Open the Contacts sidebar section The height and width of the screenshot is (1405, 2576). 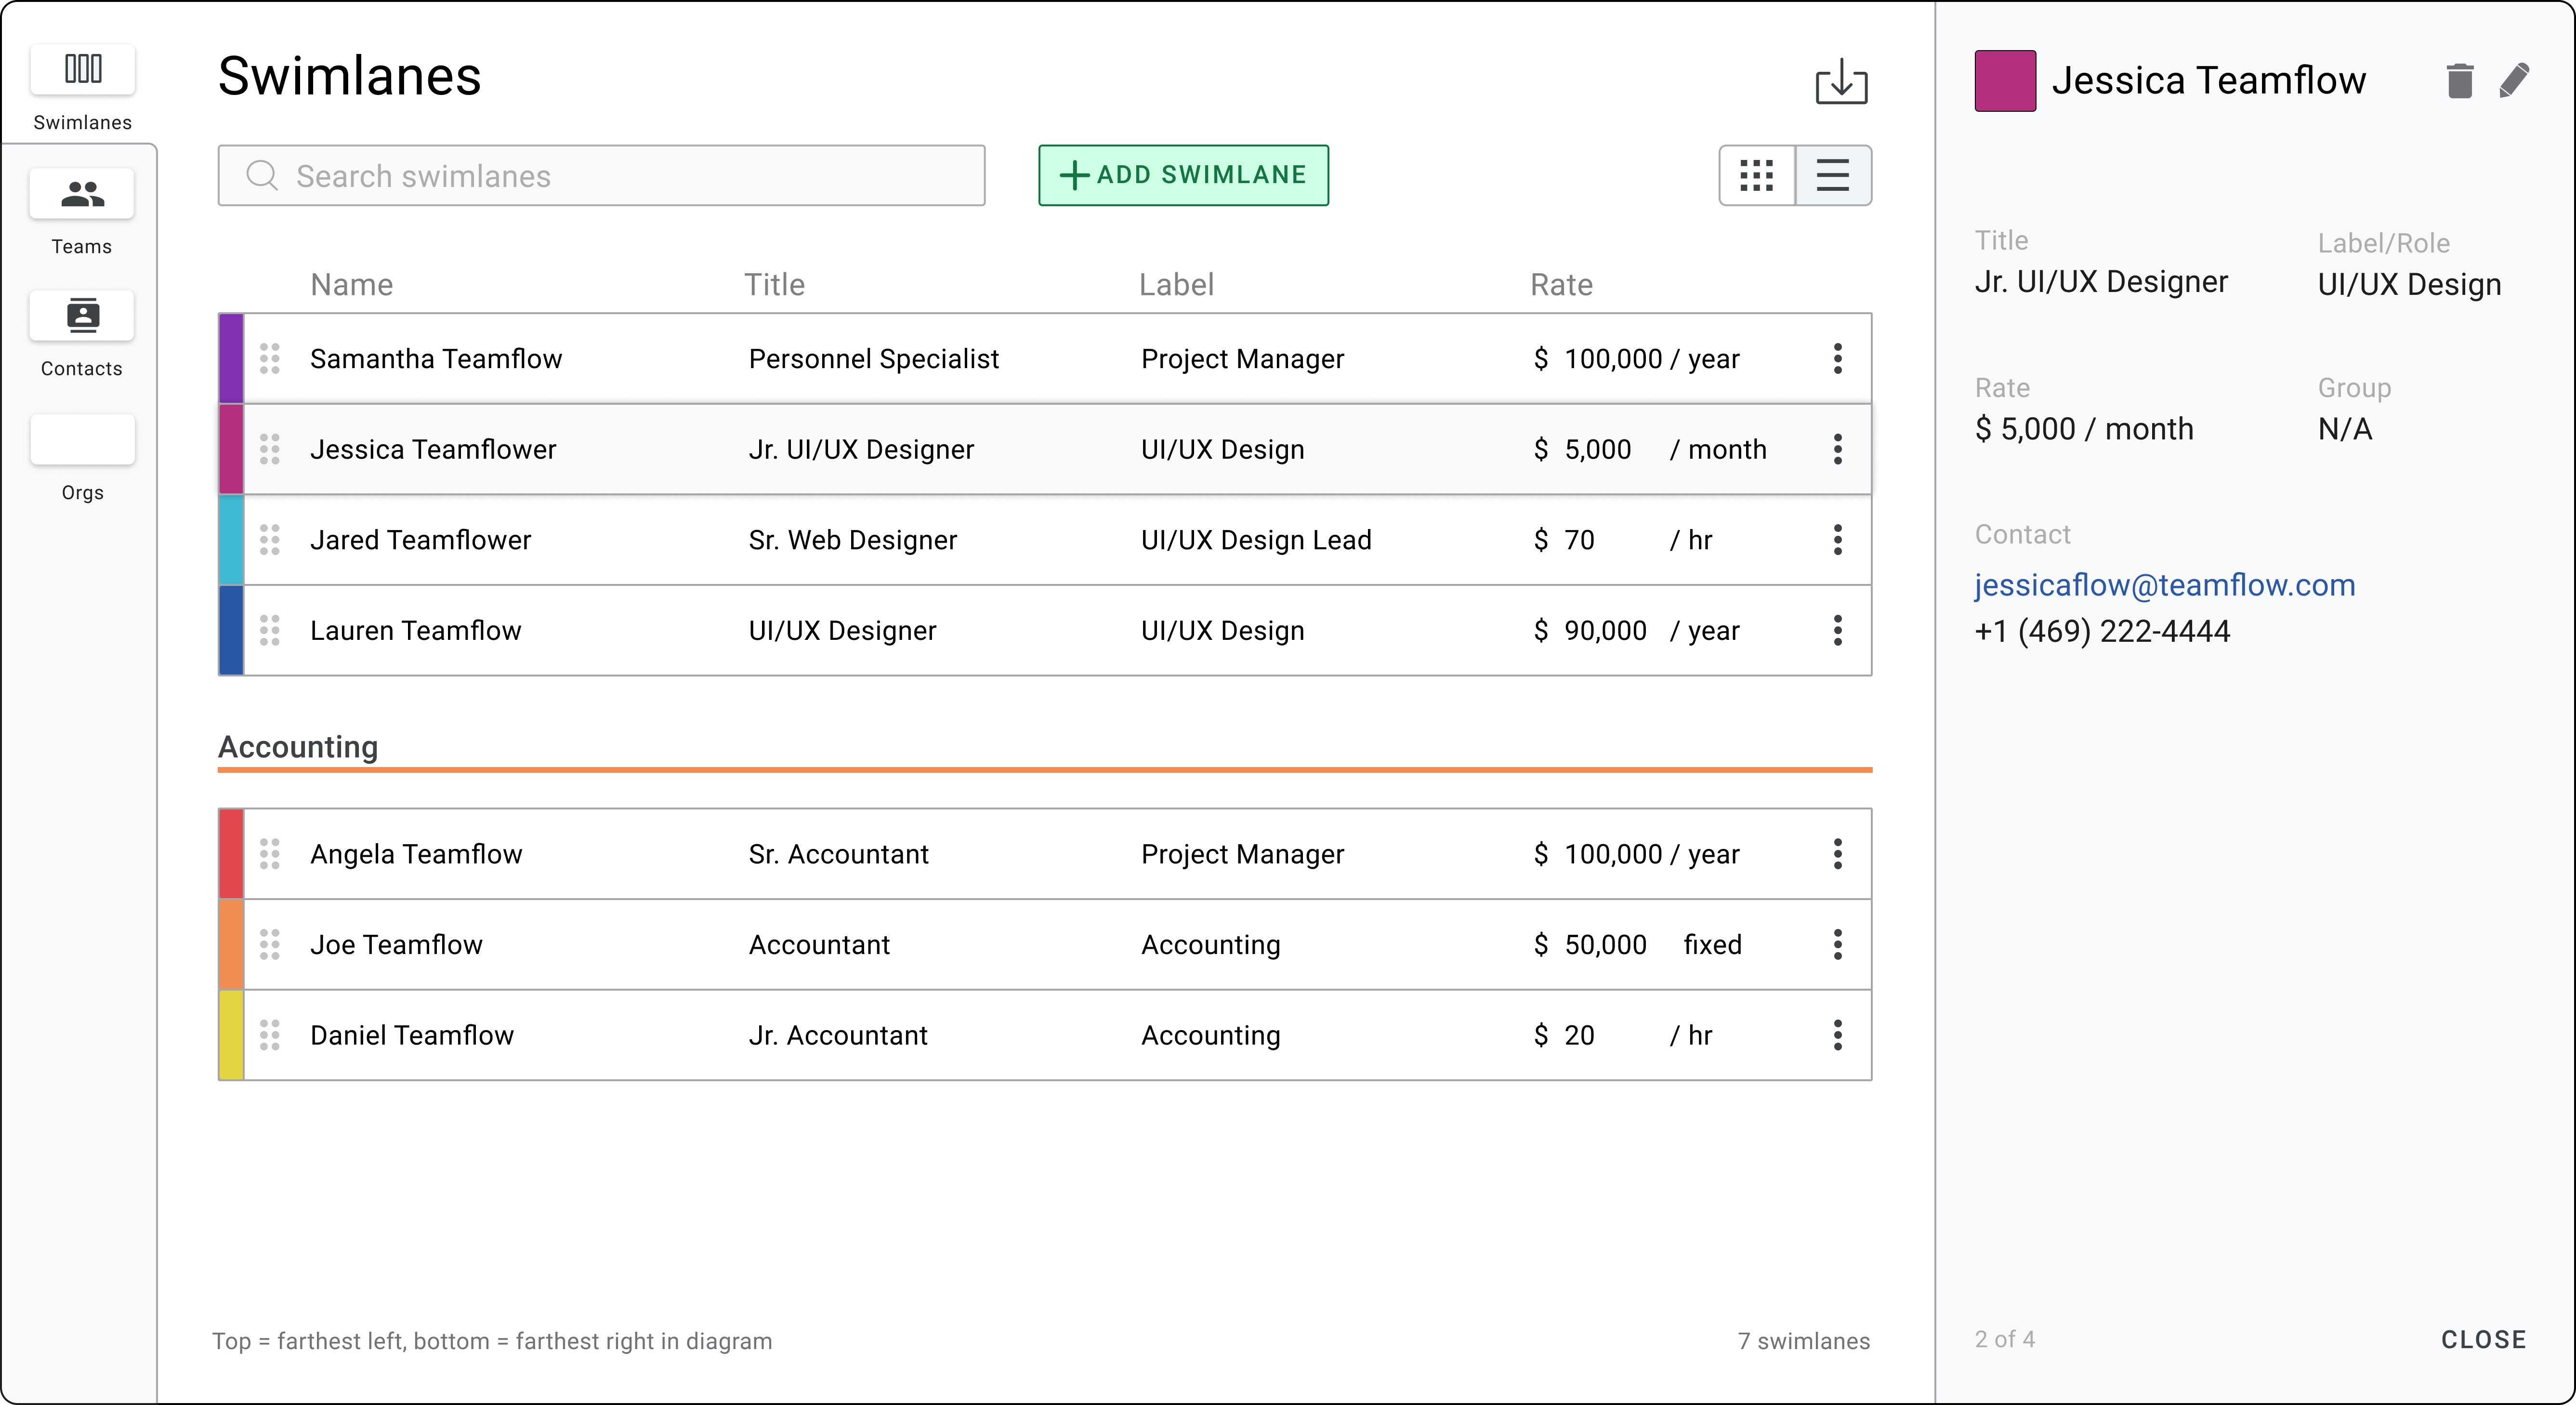82,335
